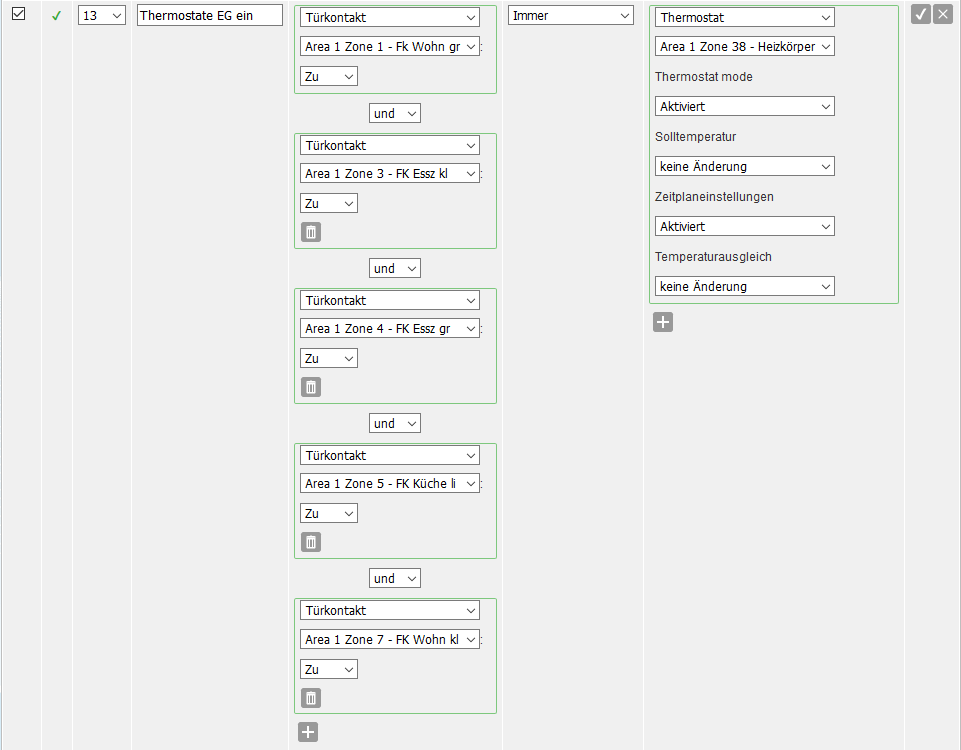Delete the Zone 4 FK Essz gr condition
961x750 pixels.
311,387
